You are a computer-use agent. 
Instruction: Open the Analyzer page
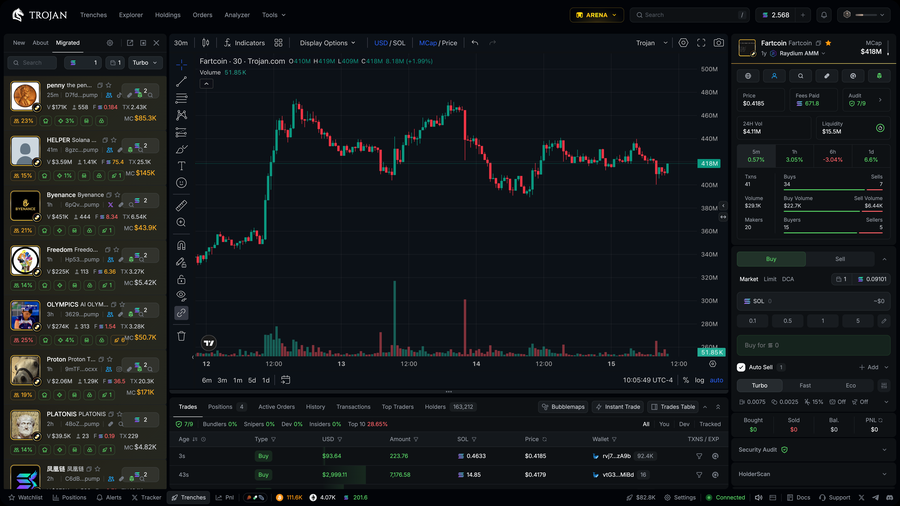(237, 15)
